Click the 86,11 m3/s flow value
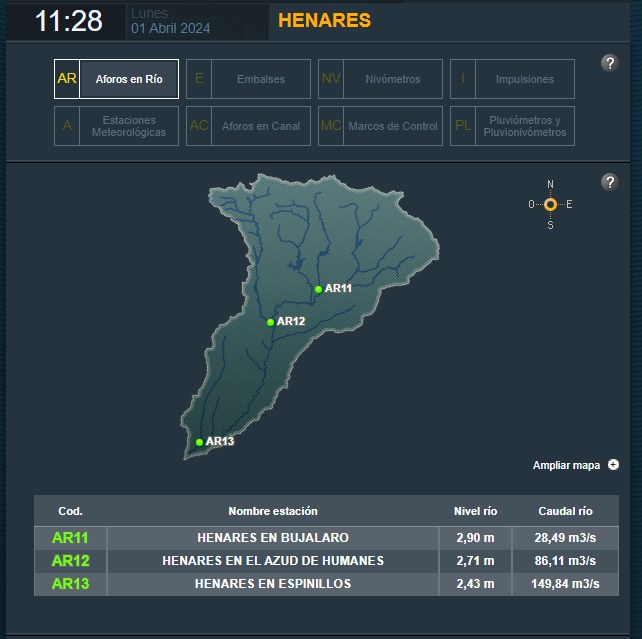The image size is (642, 639). (x=565, y=561)
